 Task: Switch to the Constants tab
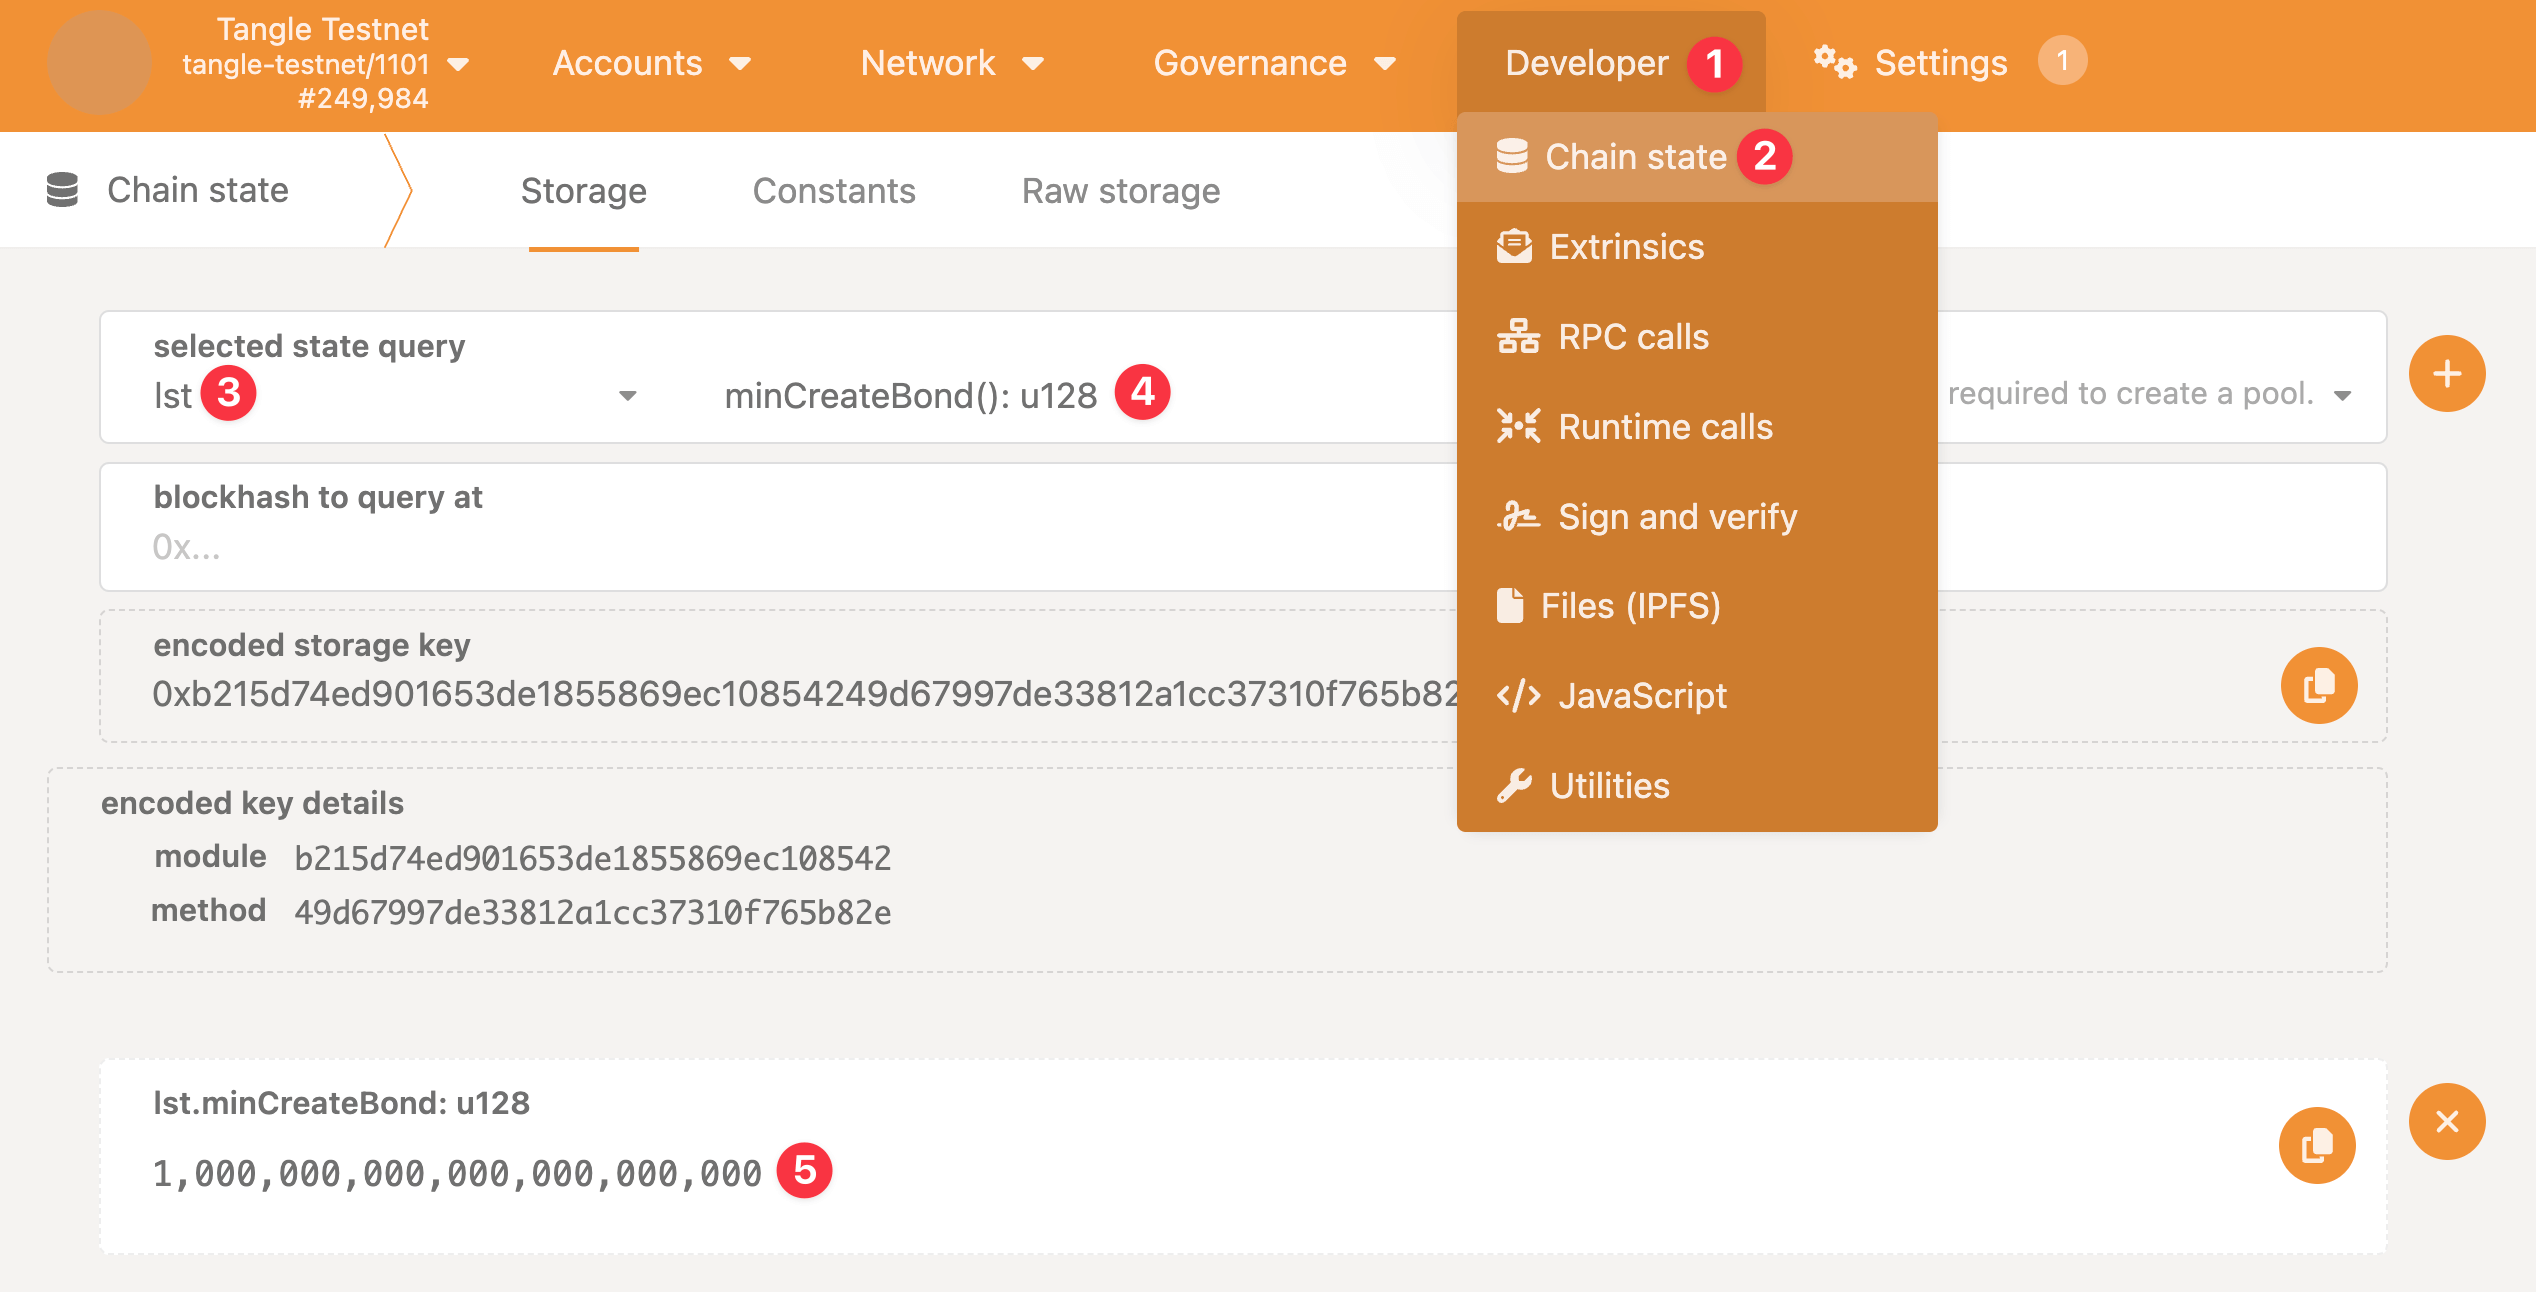coord(835,190)
